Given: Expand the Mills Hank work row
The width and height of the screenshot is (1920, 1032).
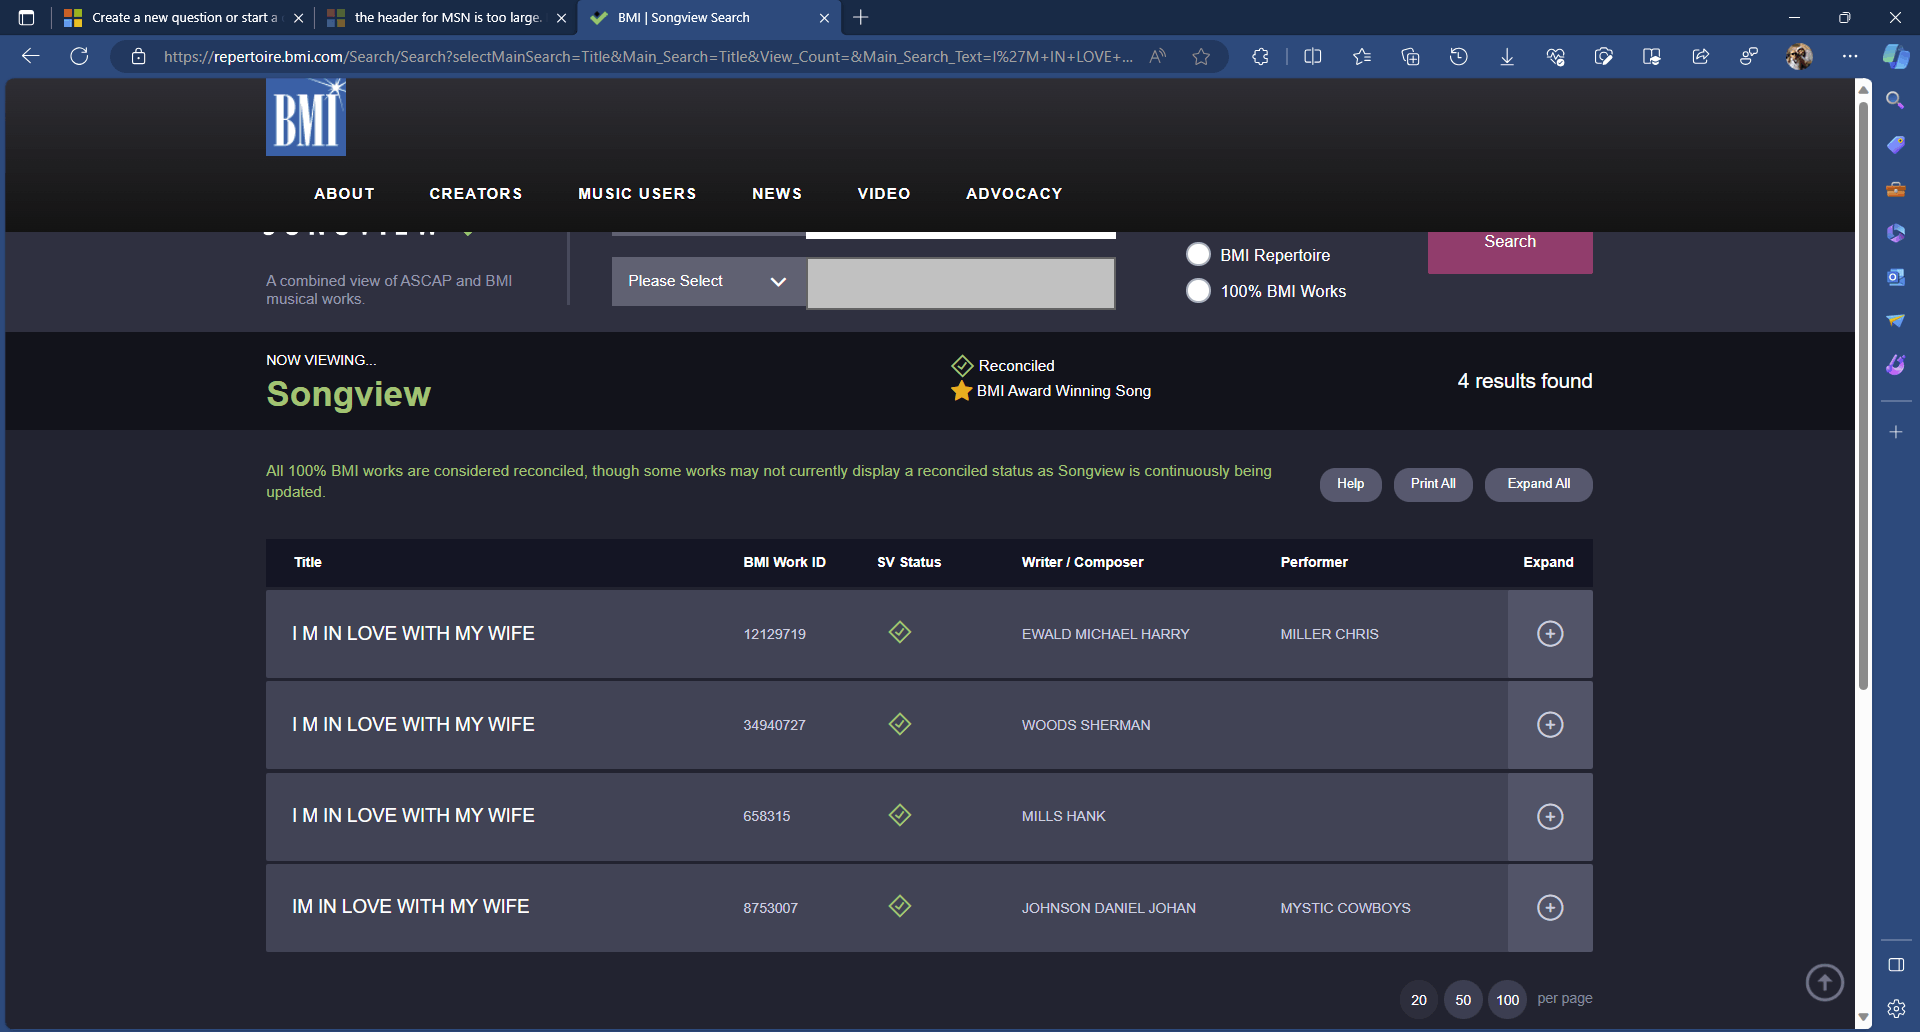Looking at the screenshot, I should pyautogui.click(x=1550, y=817).
